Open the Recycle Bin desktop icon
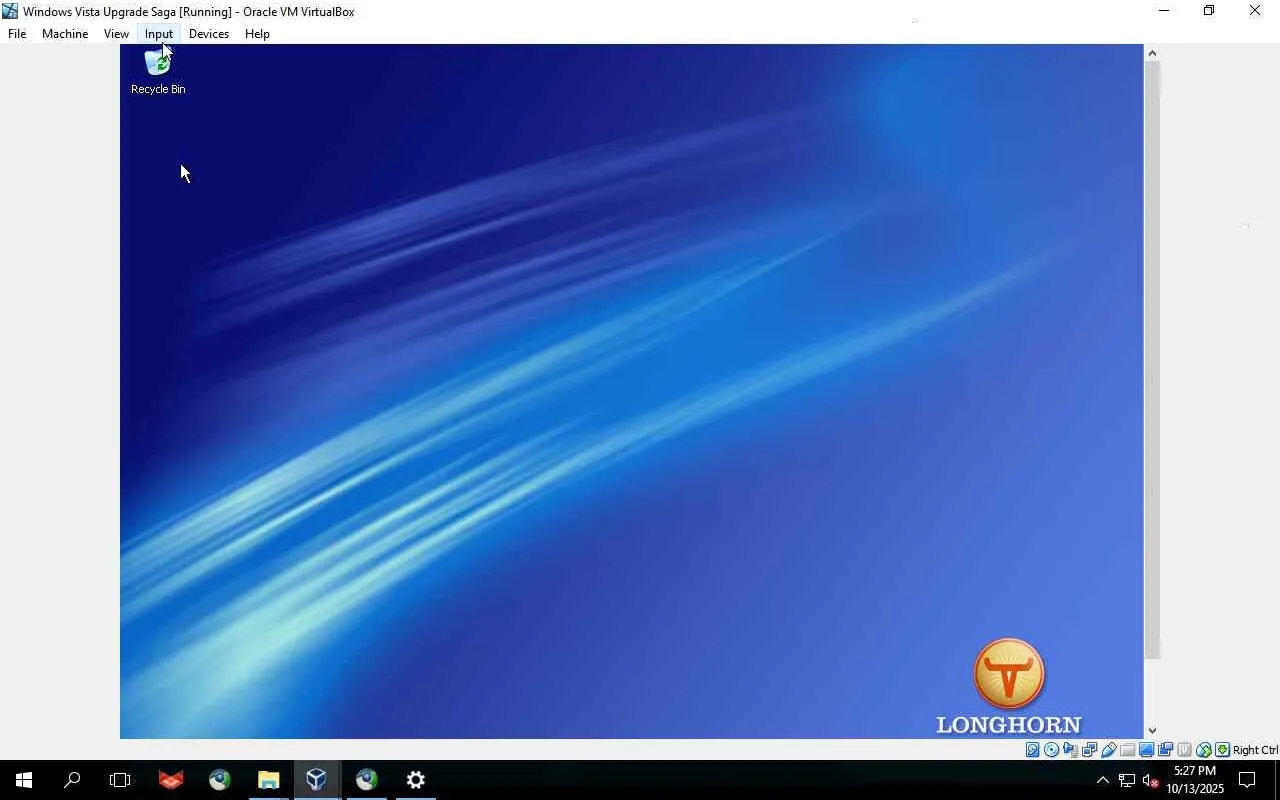 tap(158, 72)
